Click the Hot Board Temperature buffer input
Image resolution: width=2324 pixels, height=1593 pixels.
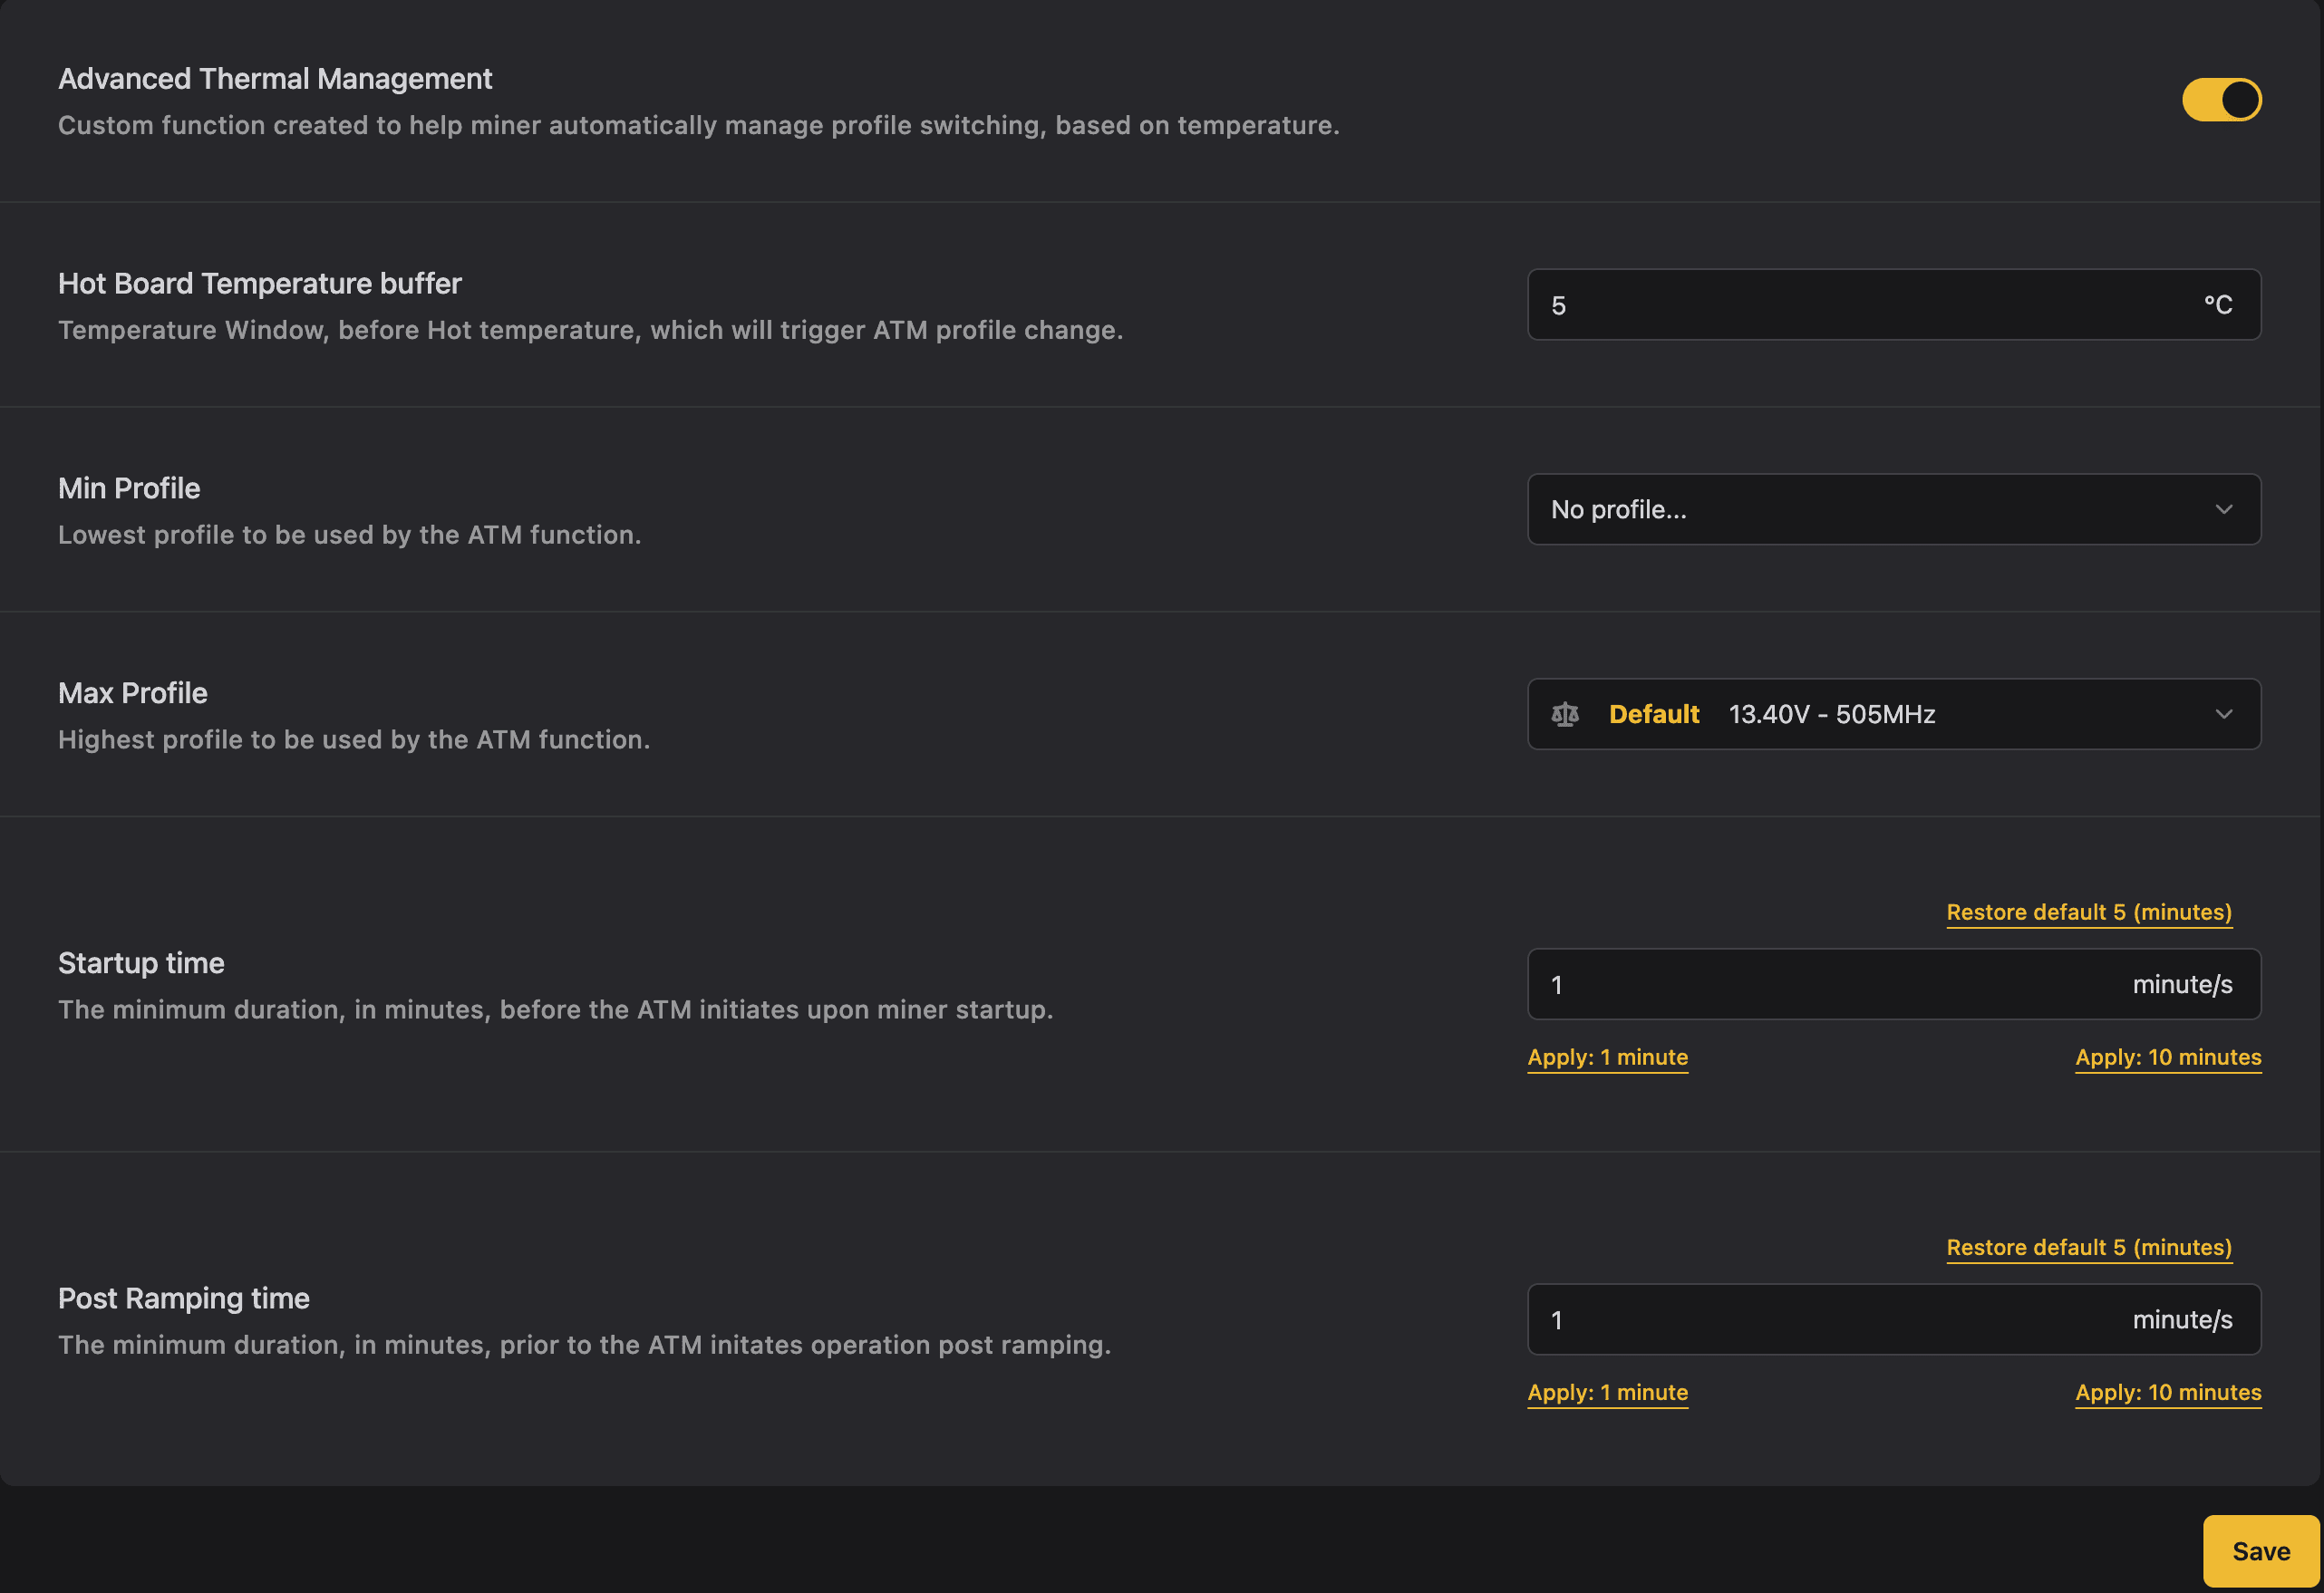[1893, 304]
